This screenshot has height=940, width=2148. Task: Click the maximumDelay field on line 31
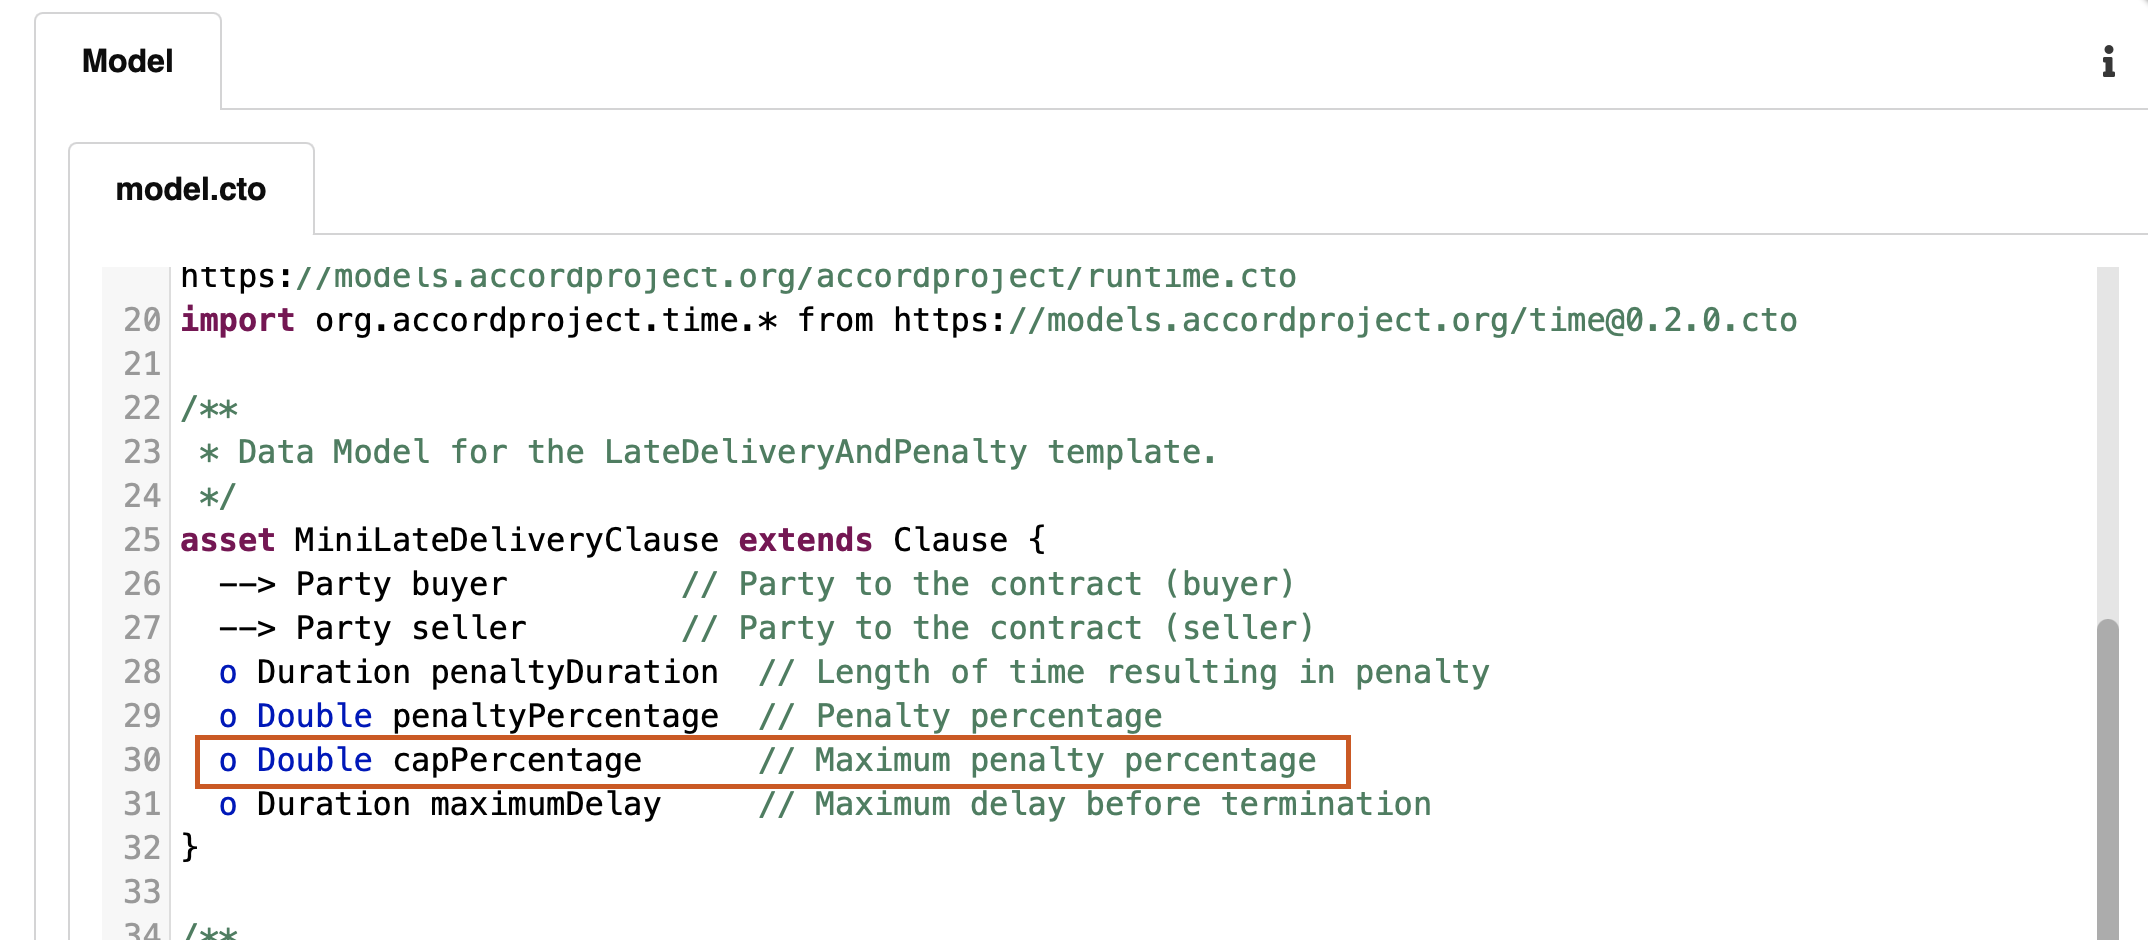point(545,804)
